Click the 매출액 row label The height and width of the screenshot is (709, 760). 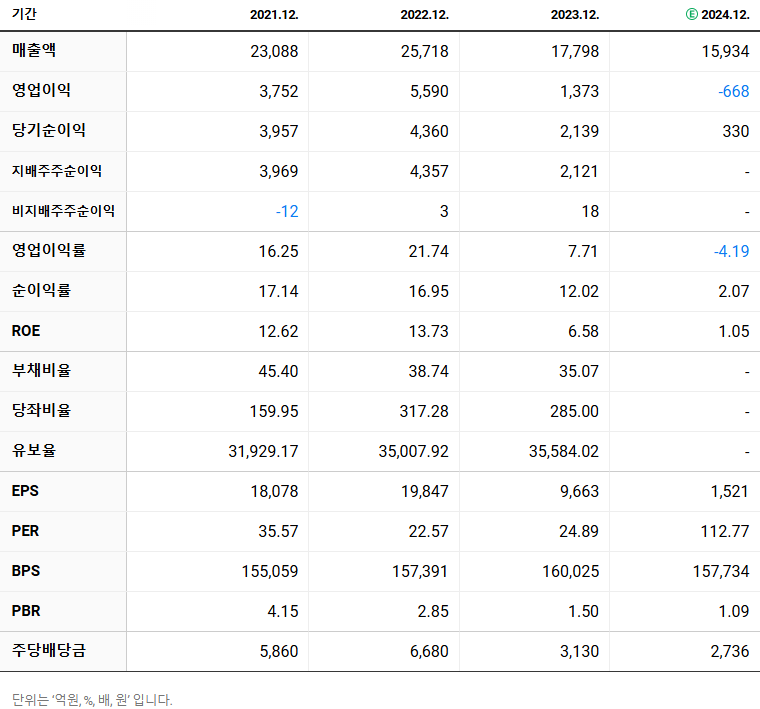tap(34, 50)
